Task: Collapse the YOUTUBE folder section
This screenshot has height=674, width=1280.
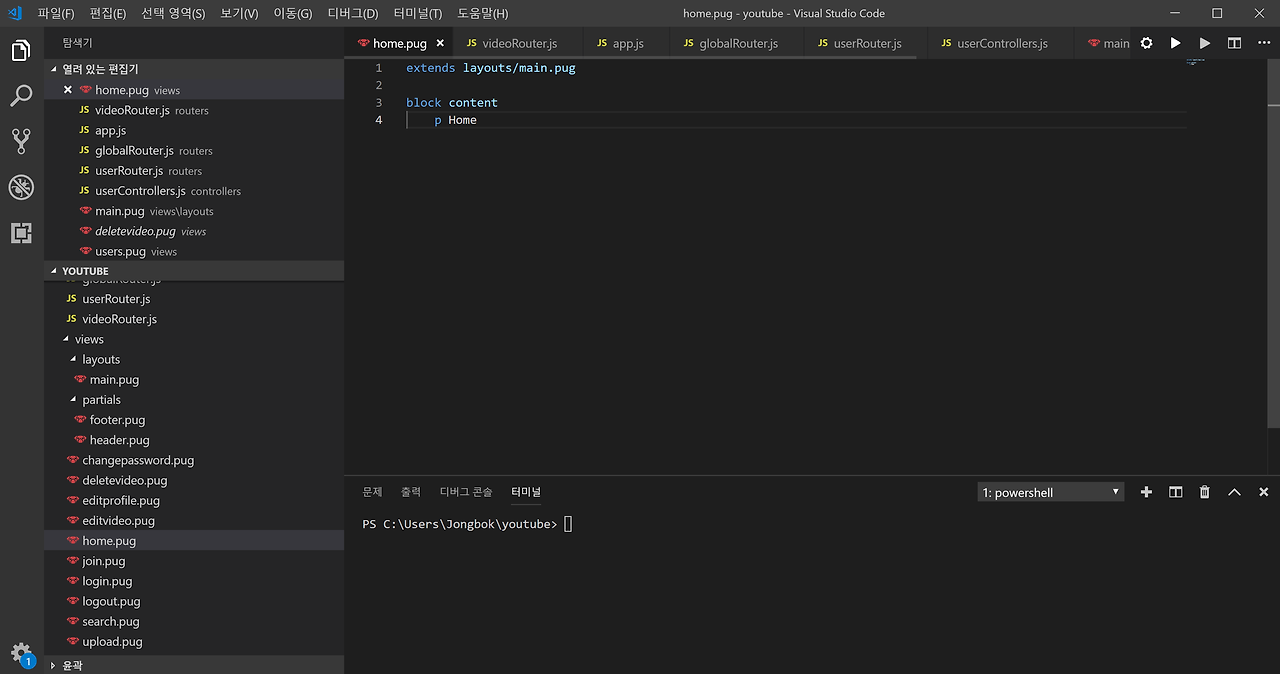Action: pos(194,271)
